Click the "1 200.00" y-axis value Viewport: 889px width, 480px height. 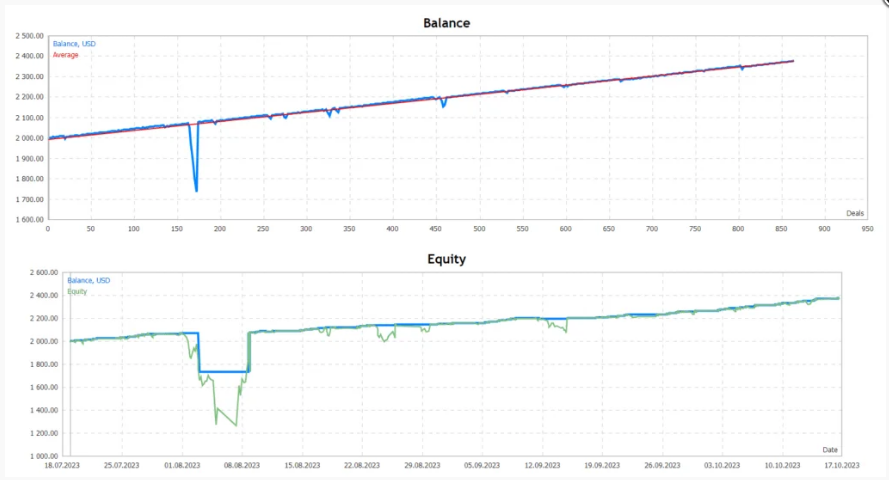(x=44, y=434)
